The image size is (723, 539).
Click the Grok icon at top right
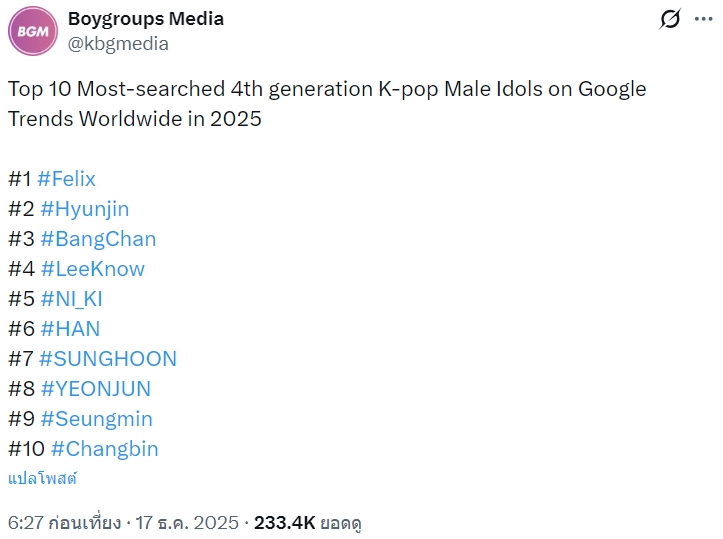click(x=671, y=19)
